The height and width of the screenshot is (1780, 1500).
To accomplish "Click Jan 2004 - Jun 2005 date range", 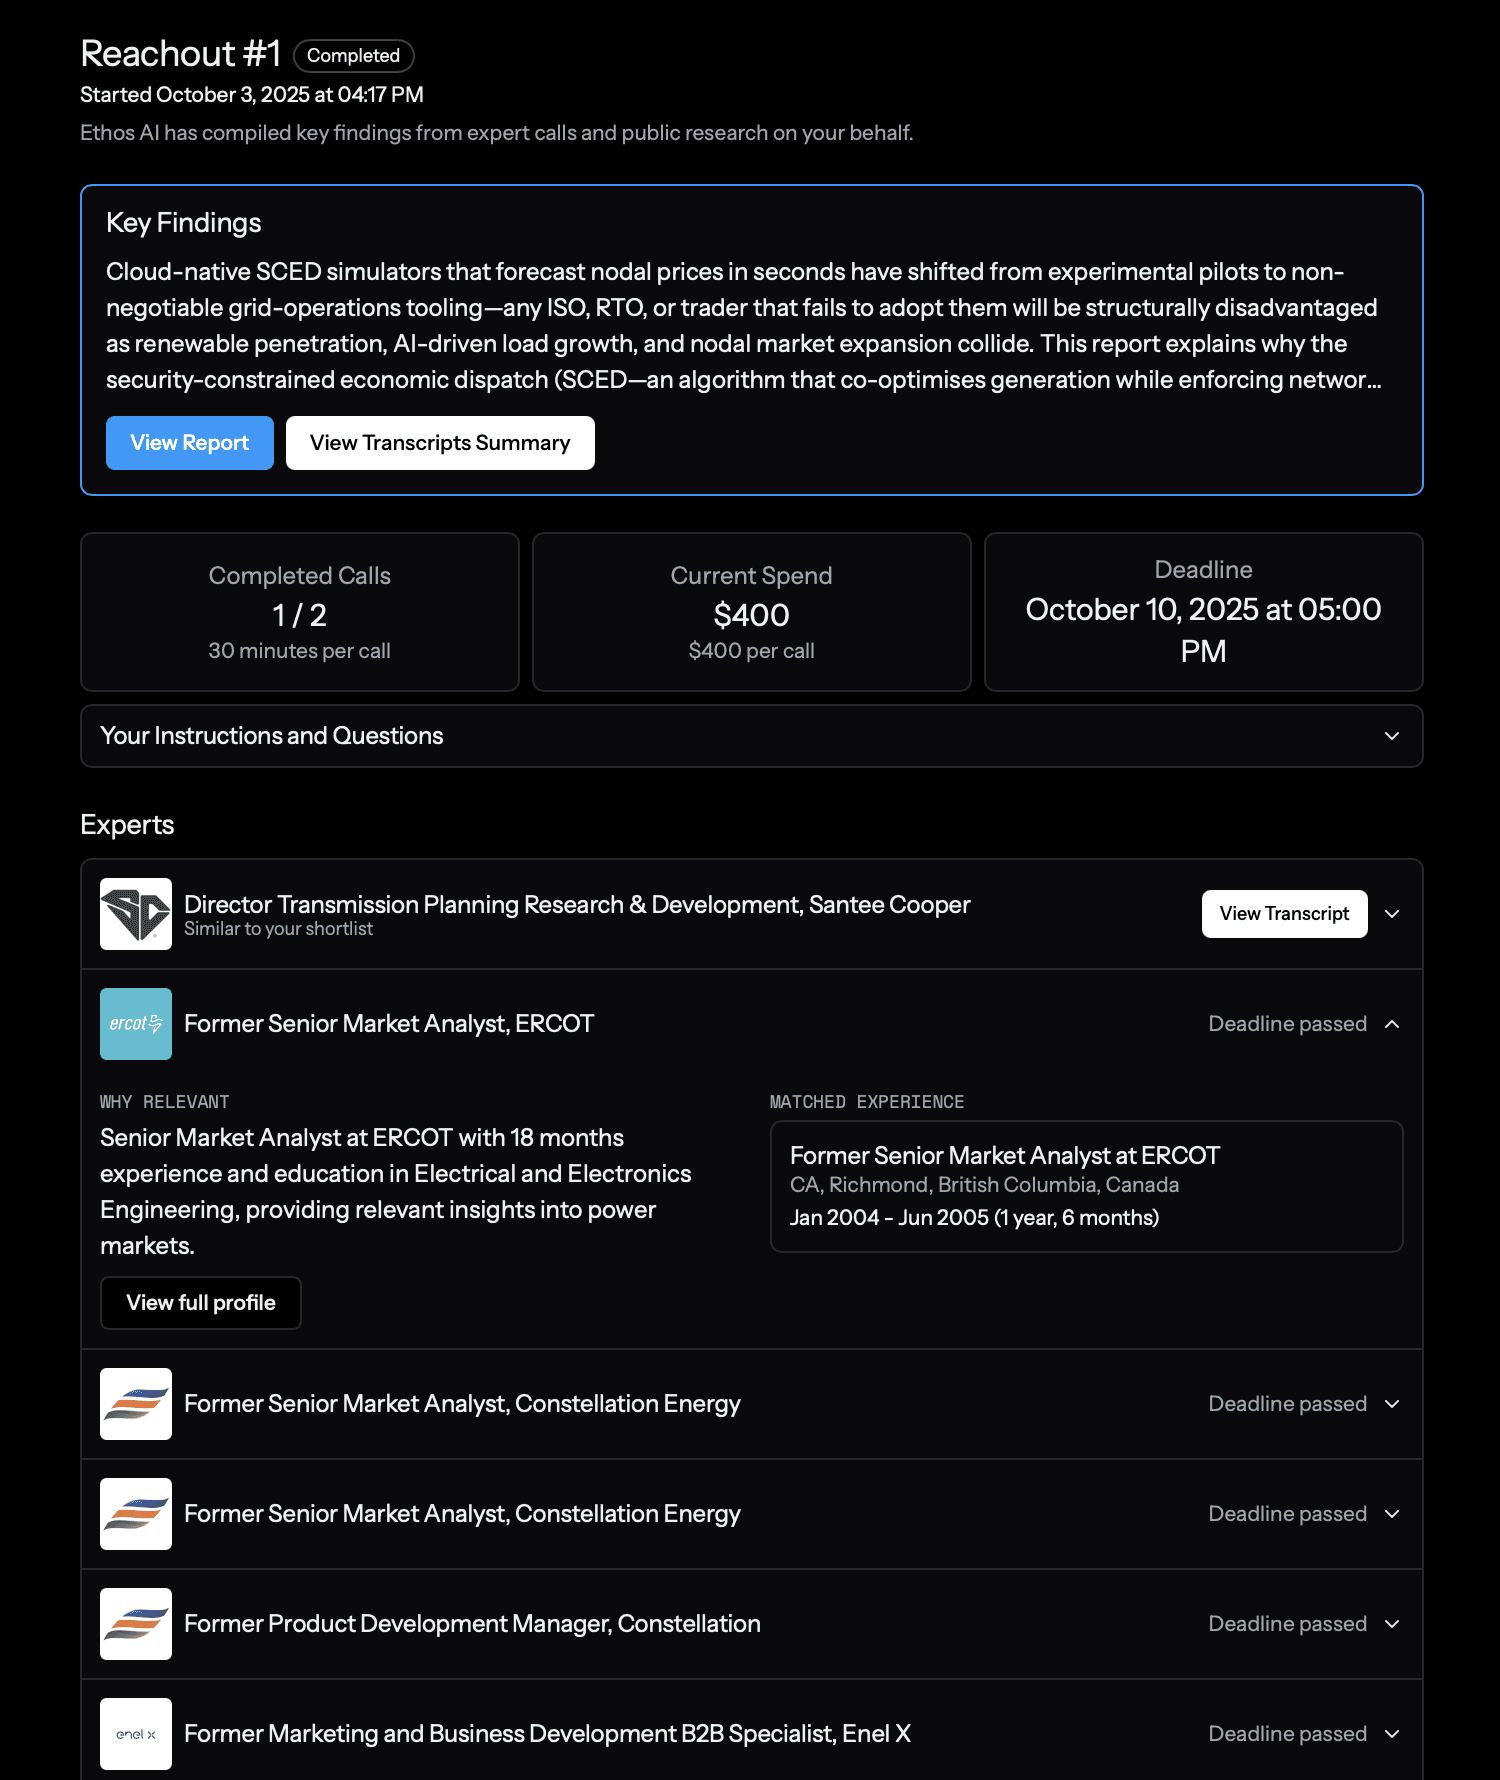I will coord(974,1218).
